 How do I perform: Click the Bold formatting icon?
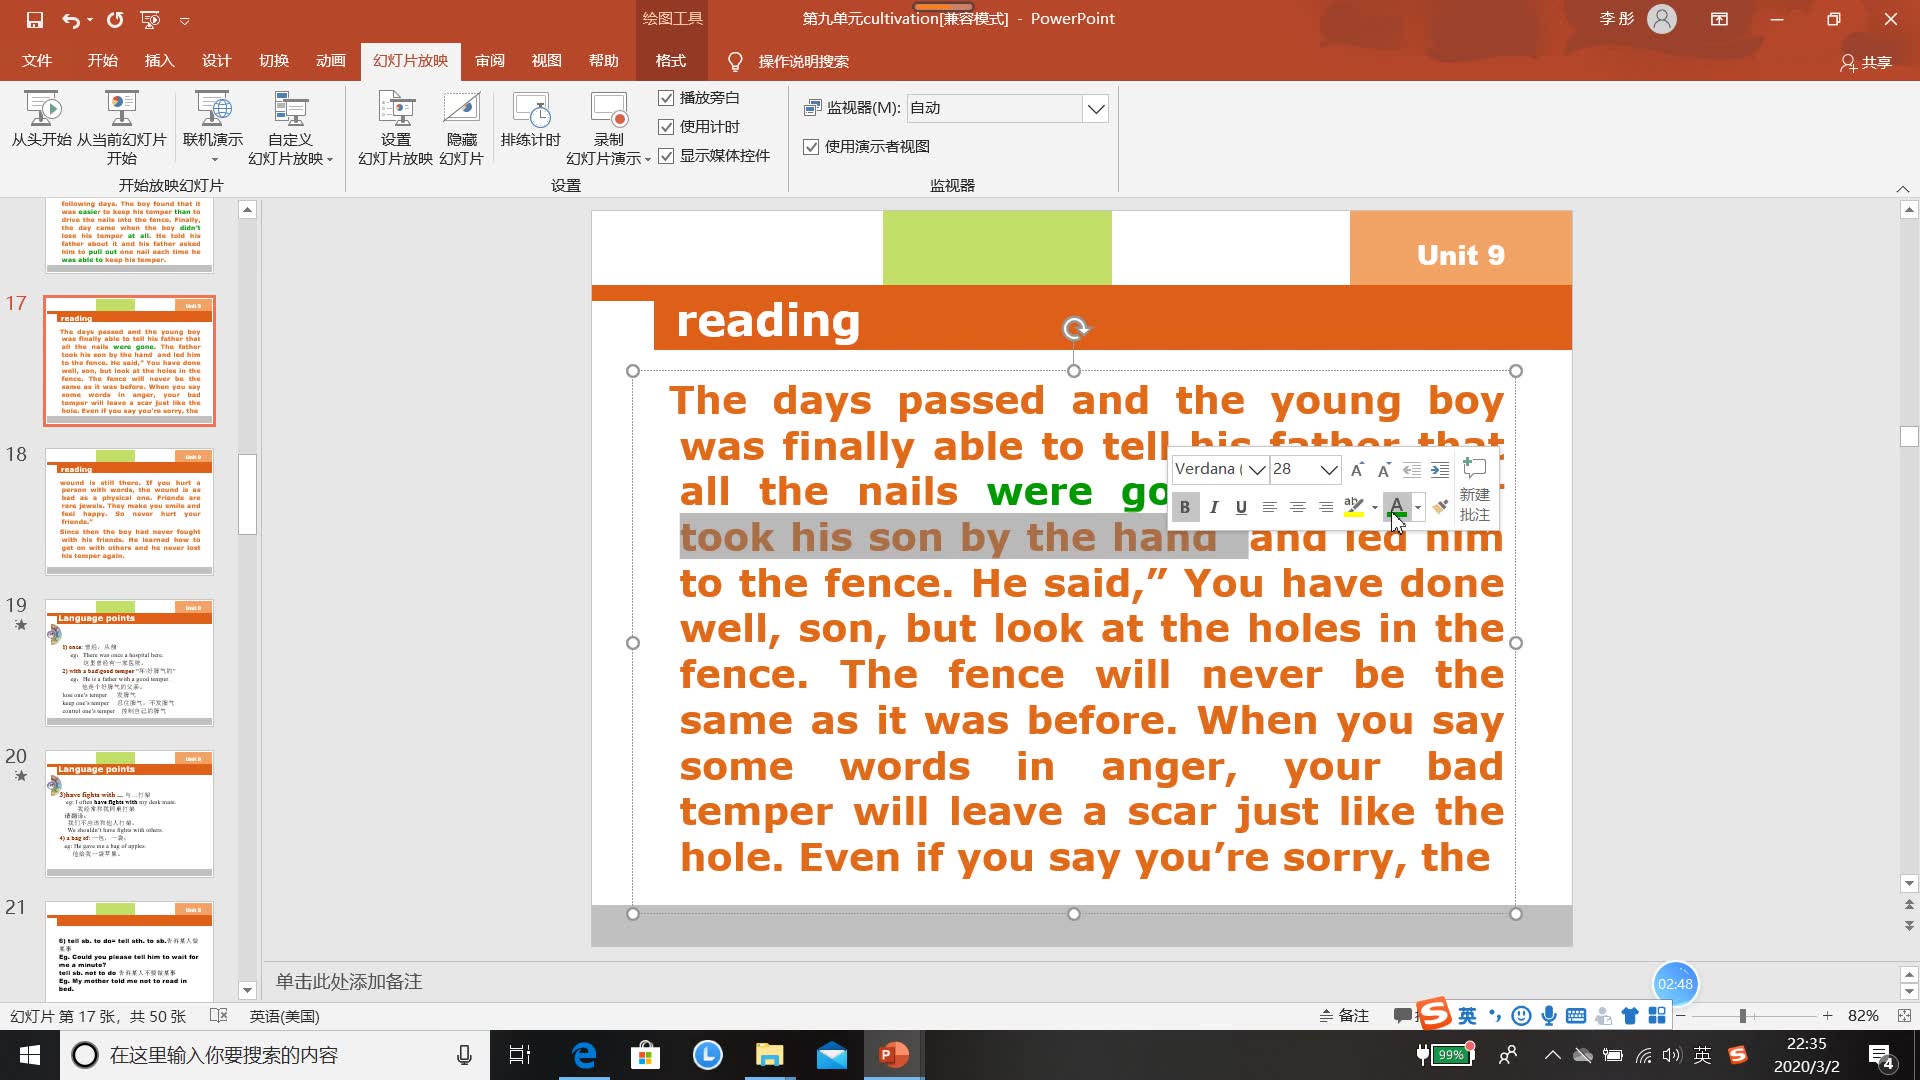(x=1184, y=505)
